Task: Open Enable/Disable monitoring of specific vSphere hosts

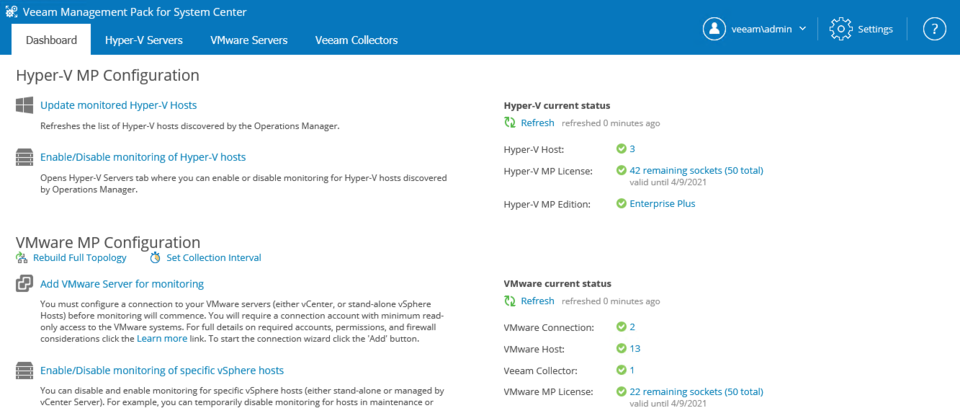Action: tap(162, 371)
